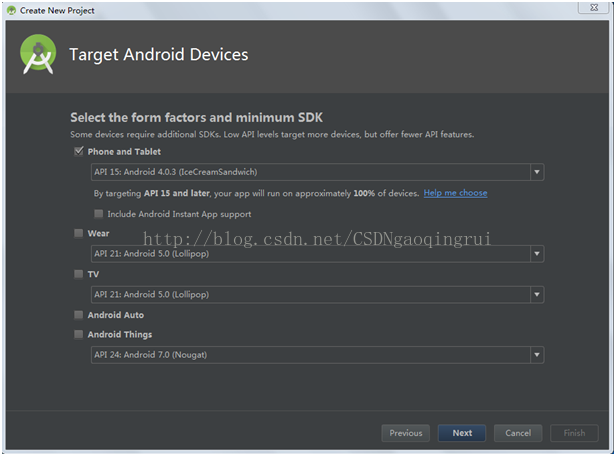This screenshot has height=456, width=616.
Task: Click the 'Some devices require additional SDKs' text
Action: click(272, 134)
